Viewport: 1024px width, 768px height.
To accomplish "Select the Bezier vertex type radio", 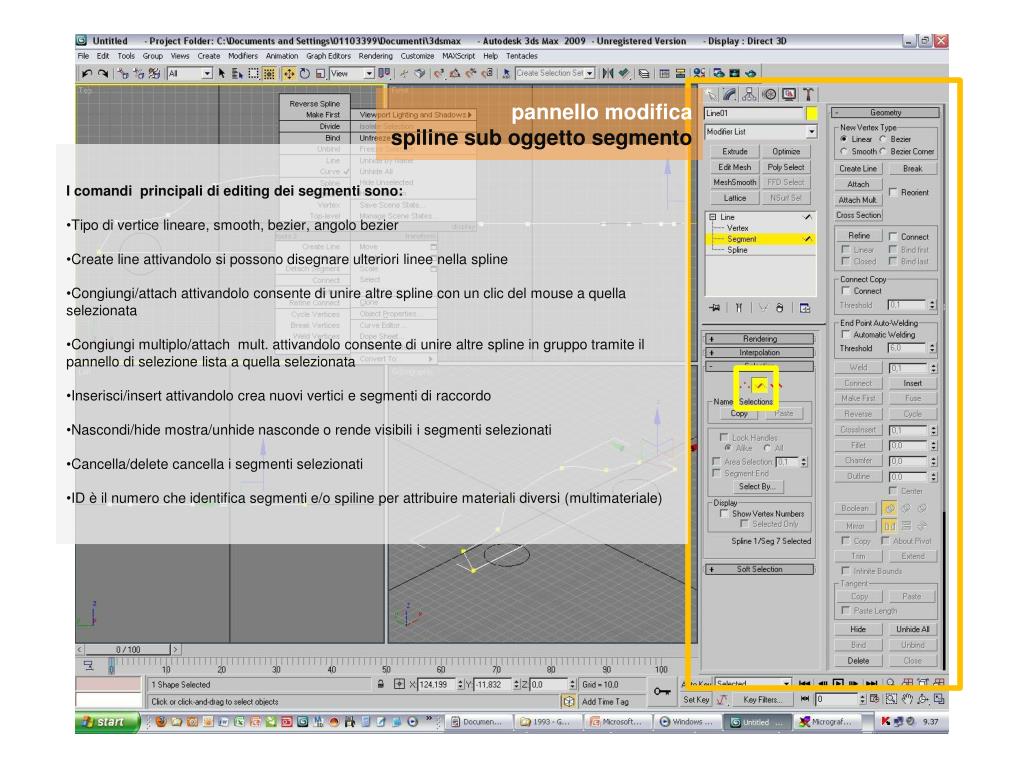I will (x=883, y=139).
